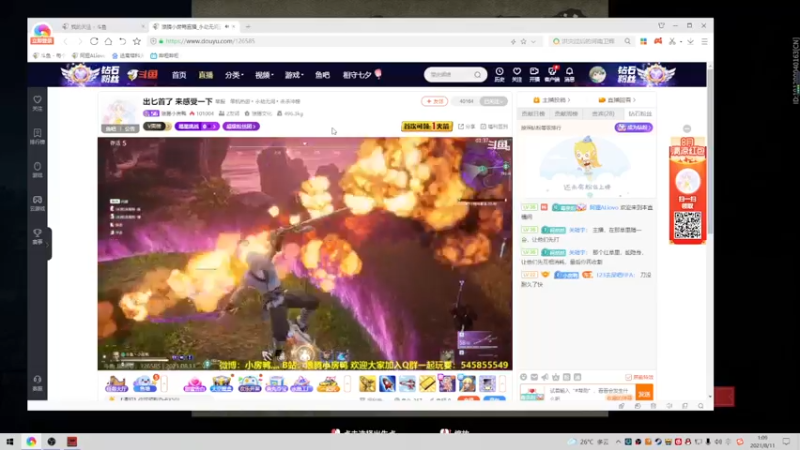
Task: Open the 首页 navigation item
Action: click(179, 75)
